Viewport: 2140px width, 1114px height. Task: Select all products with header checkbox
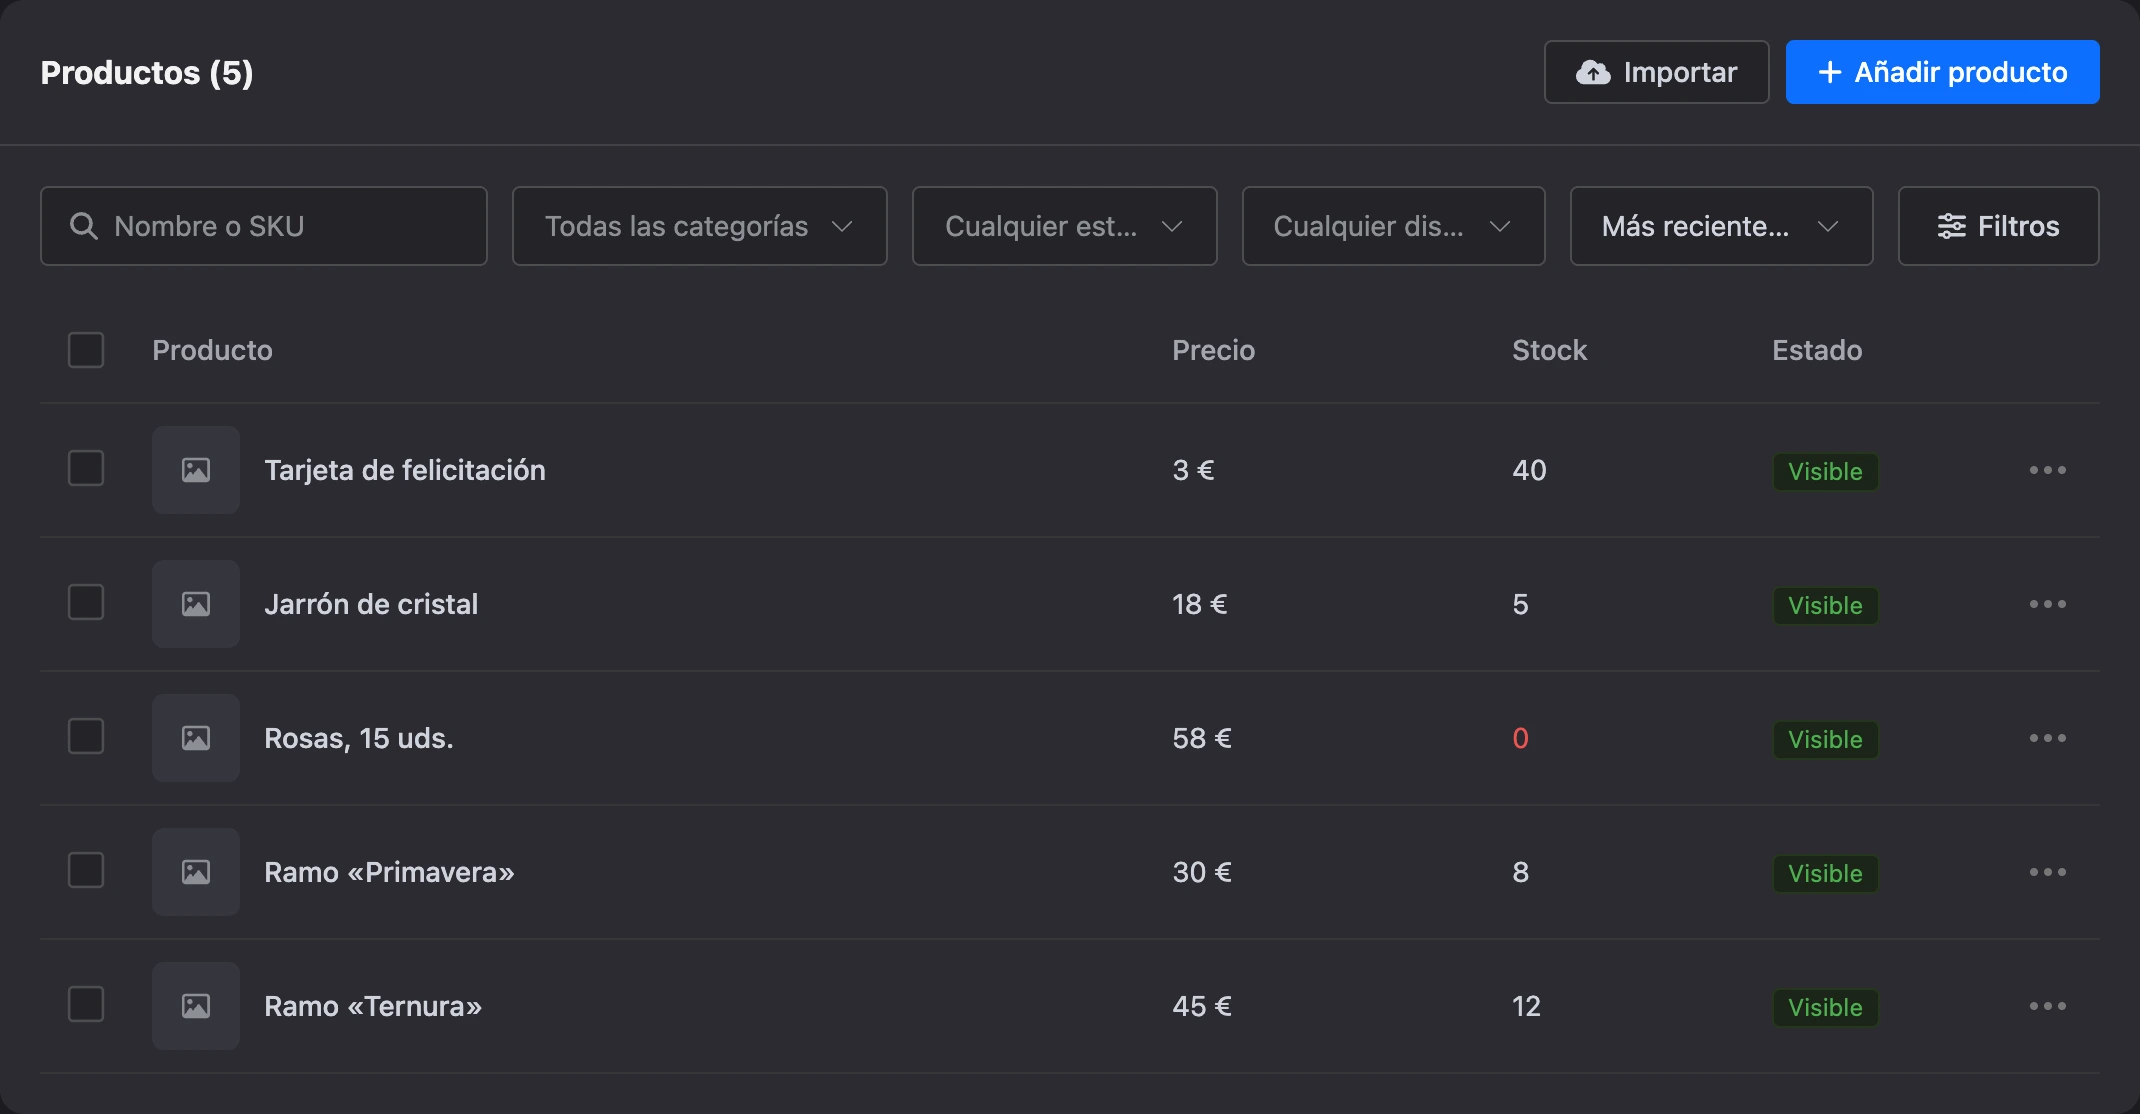[86, 350]
